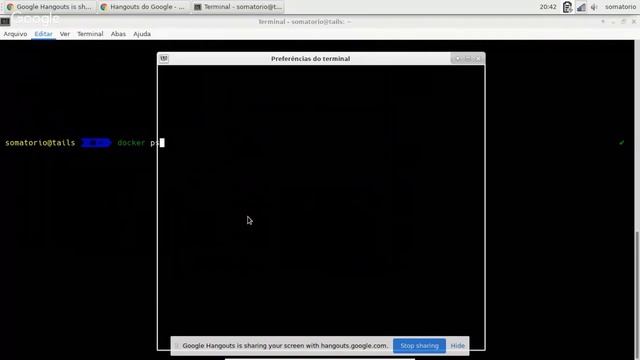Click the Stop sharing button
This screenshot has width=640, height=360.
[x=419, y=346]
